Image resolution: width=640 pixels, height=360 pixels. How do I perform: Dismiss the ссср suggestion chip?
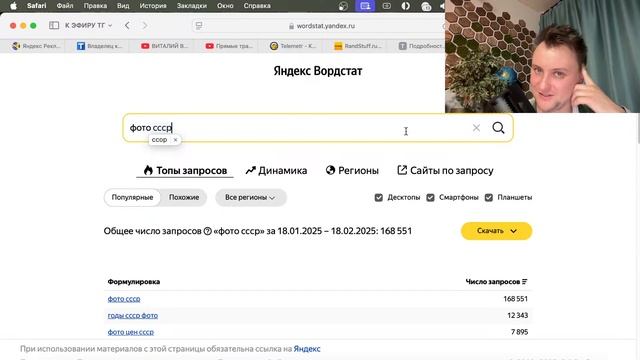point(176,140)
